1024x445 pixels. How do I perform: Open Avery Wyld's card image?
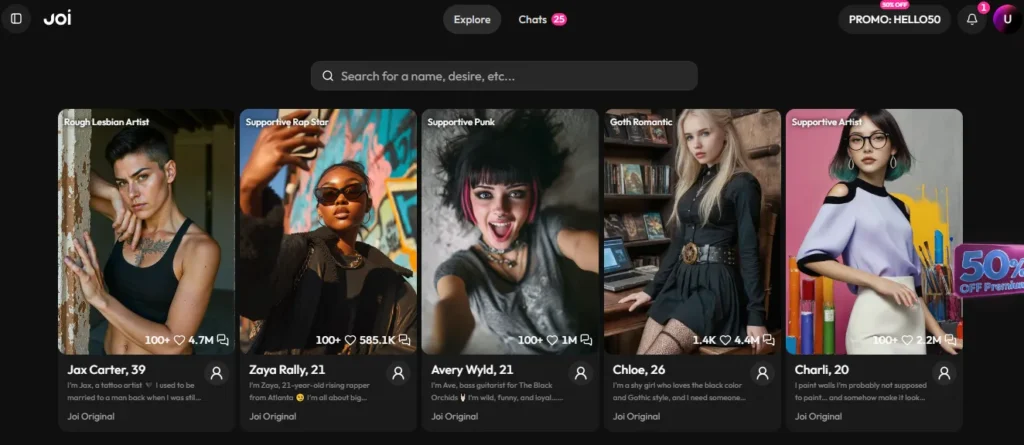coord(510,231)
